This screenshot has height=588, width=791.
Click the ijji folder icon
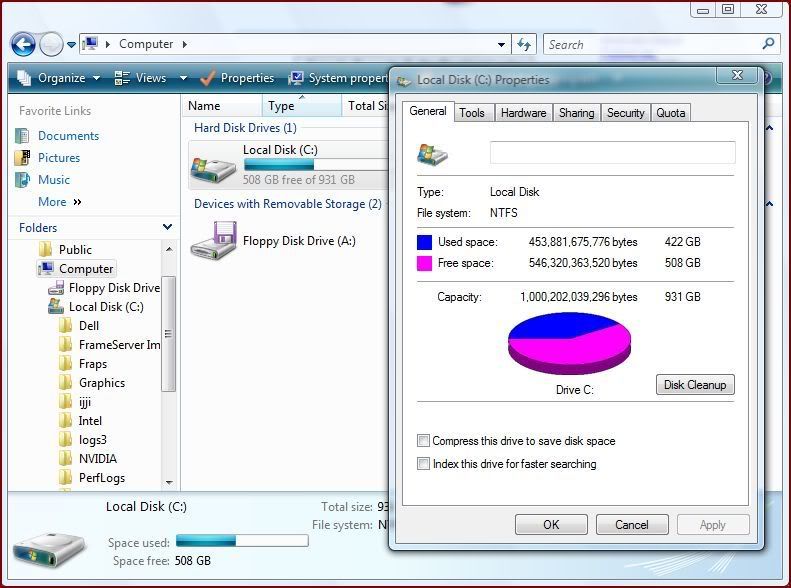66,402
